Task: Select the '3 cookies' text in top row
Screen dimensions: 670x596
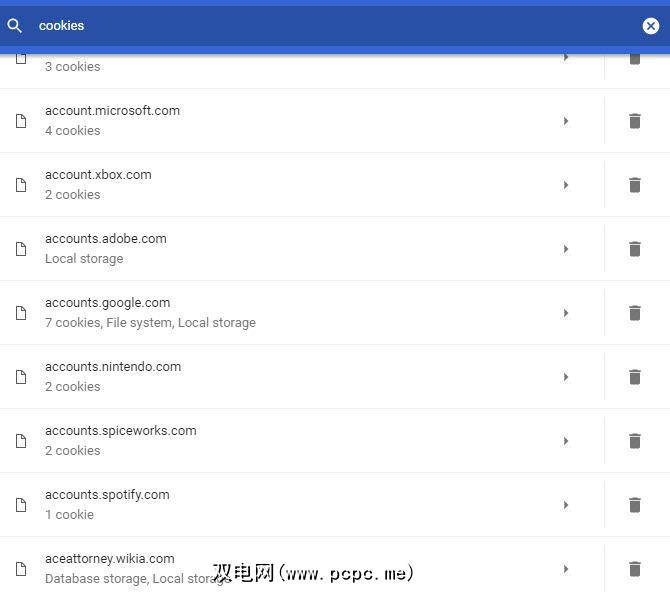Action: pyautogui.click(x=73, y=67)
